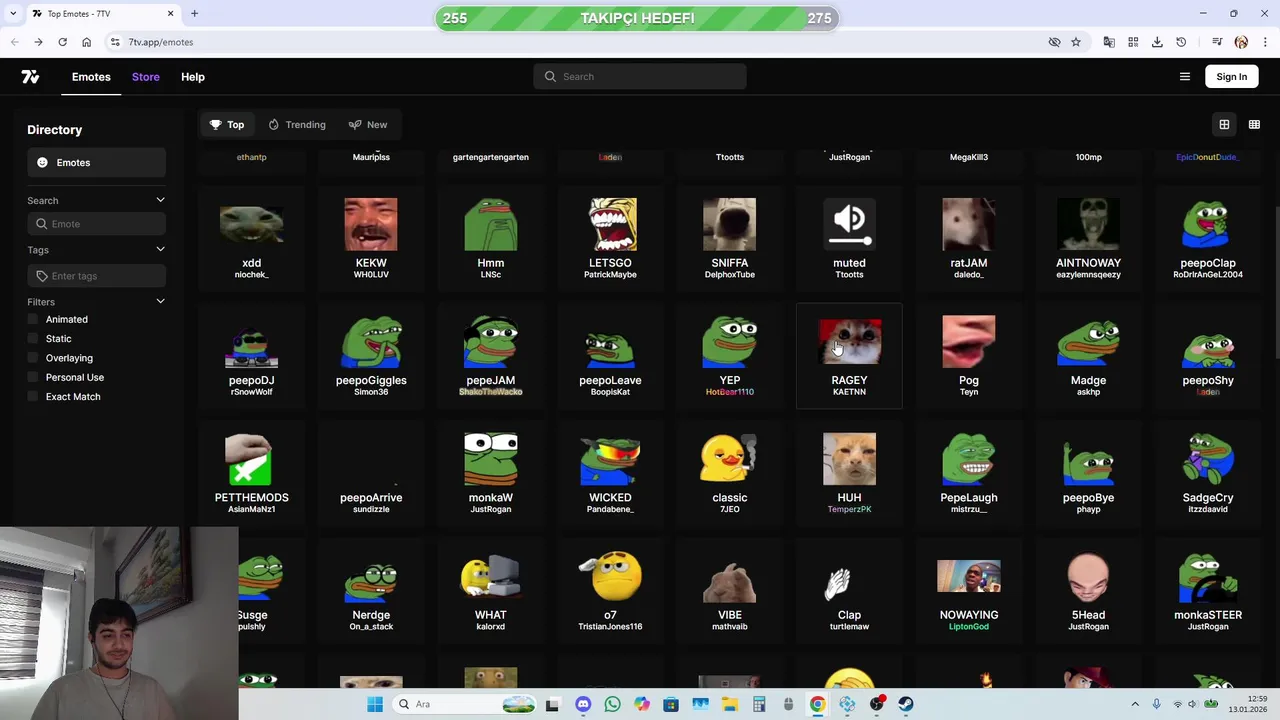Focus the Enter tags field
The image size is (1280, 720).
(x=97, y=276)
